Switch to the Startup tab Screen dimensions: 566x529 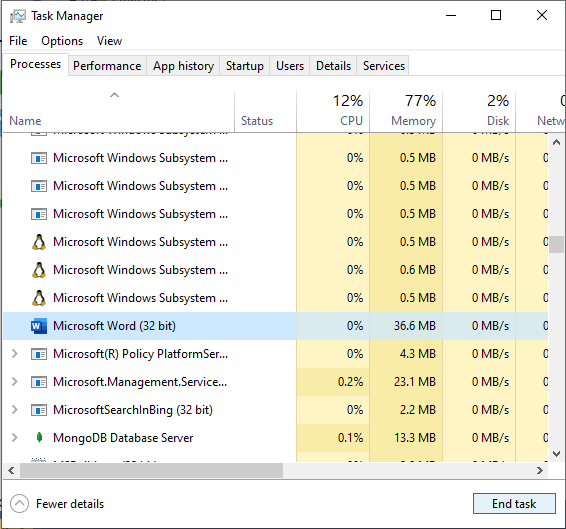(x=245, y=66)
